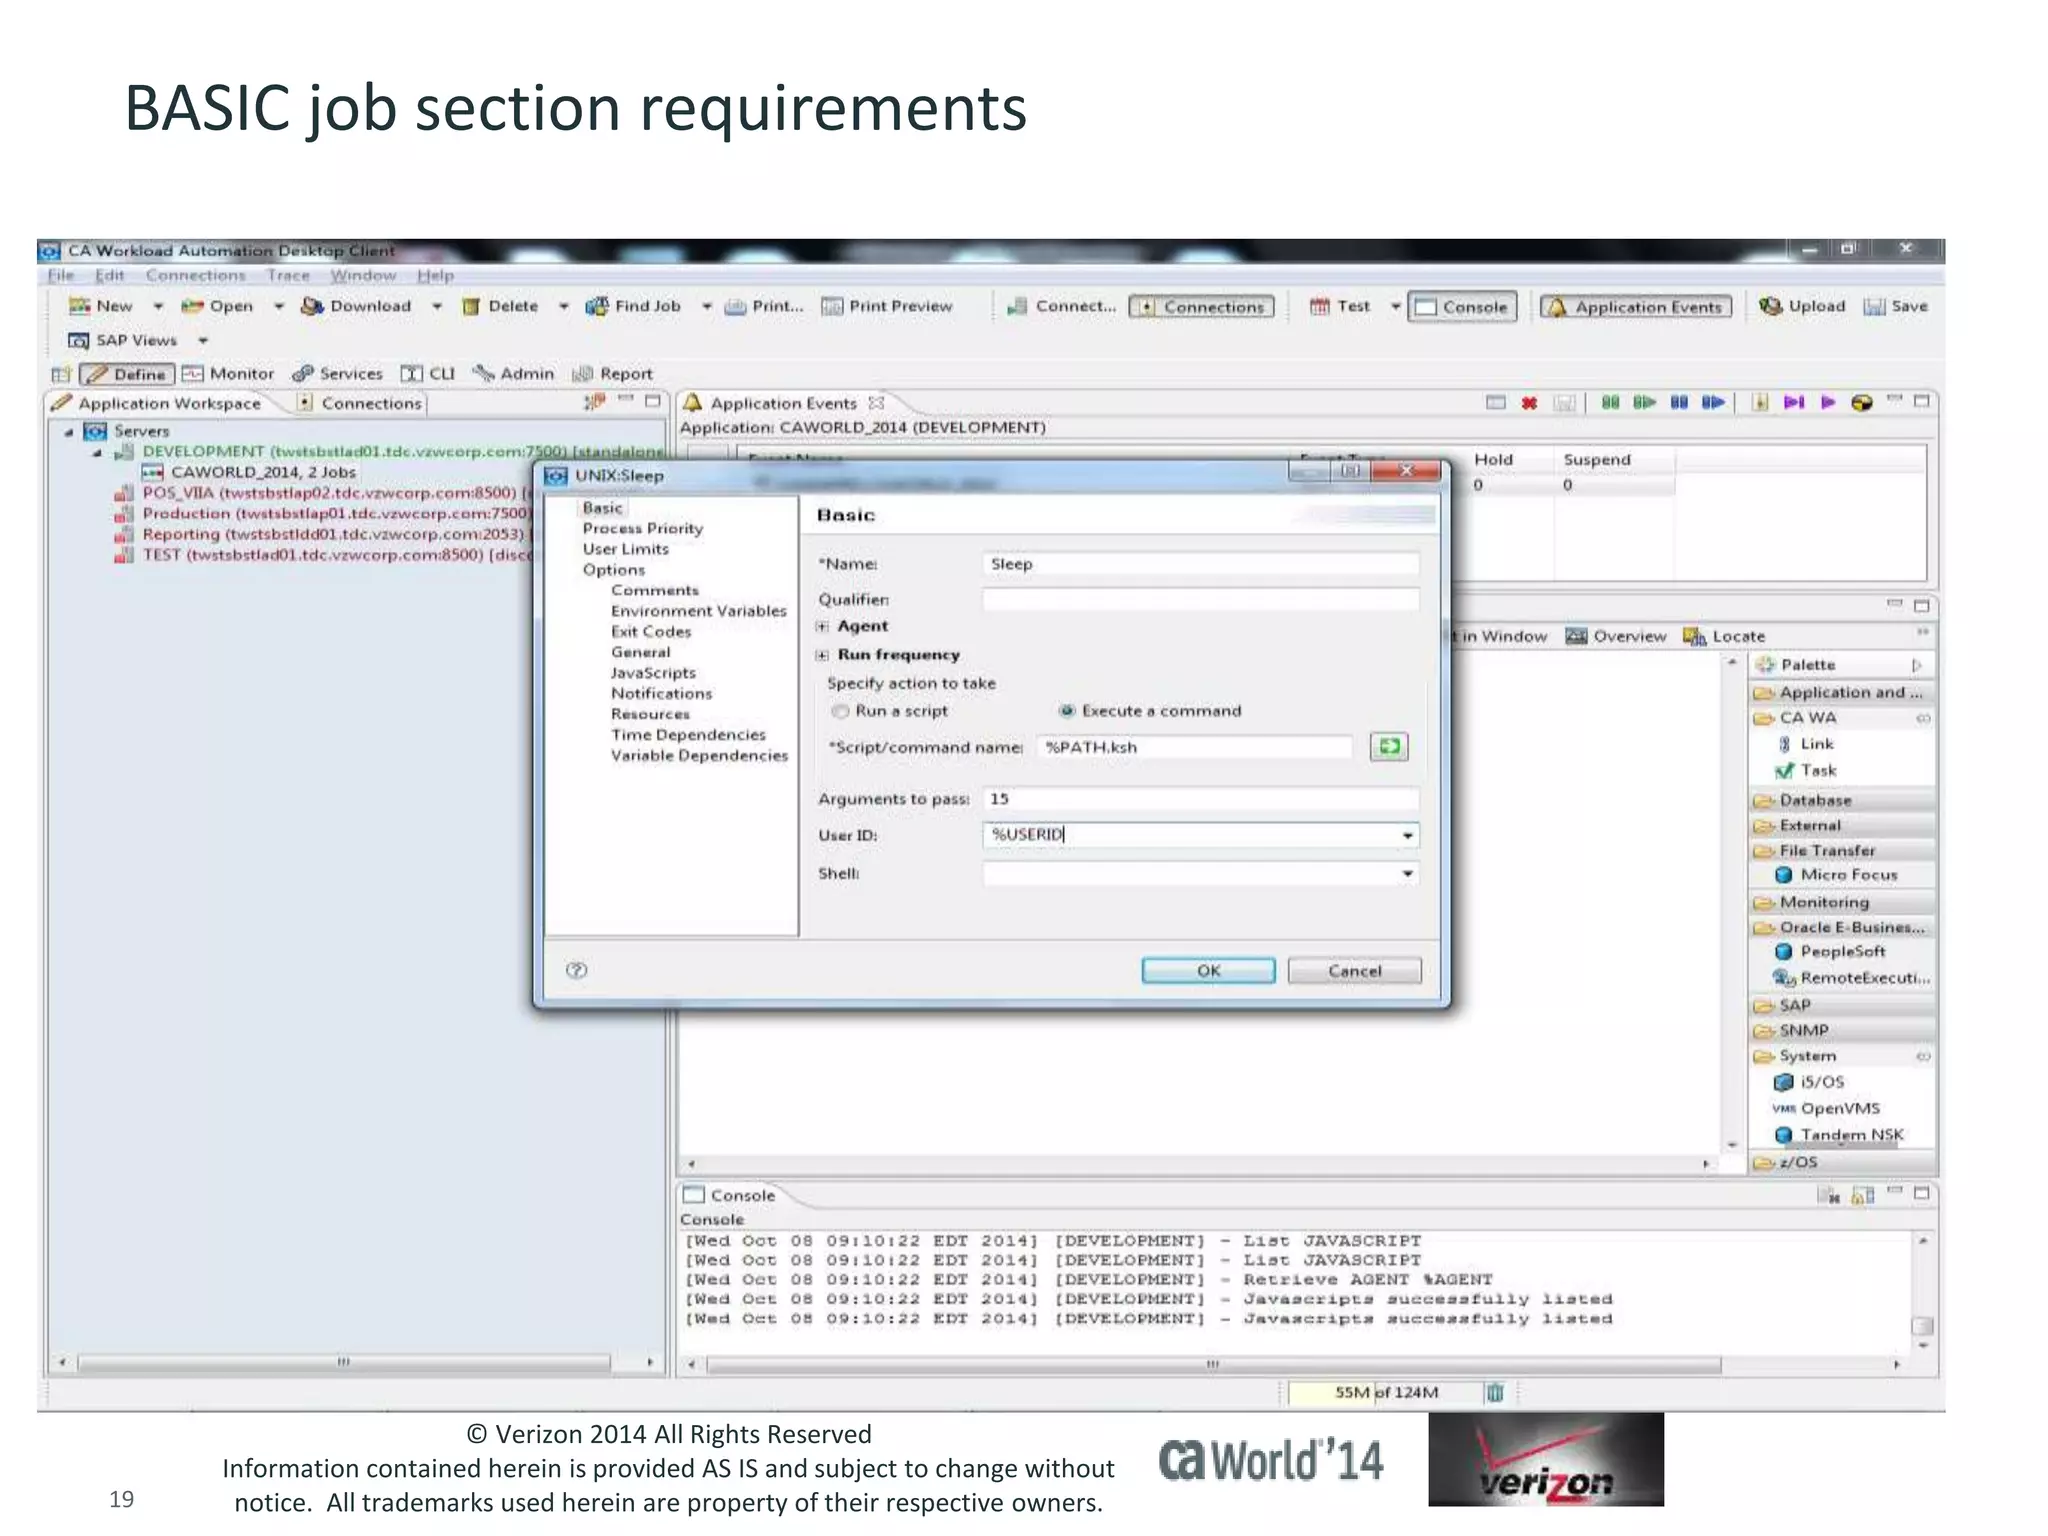The height and width of the screenshot is (1536, 2048).
Task: Select the Run a script radio button
Action: click(x=841, y=711)
